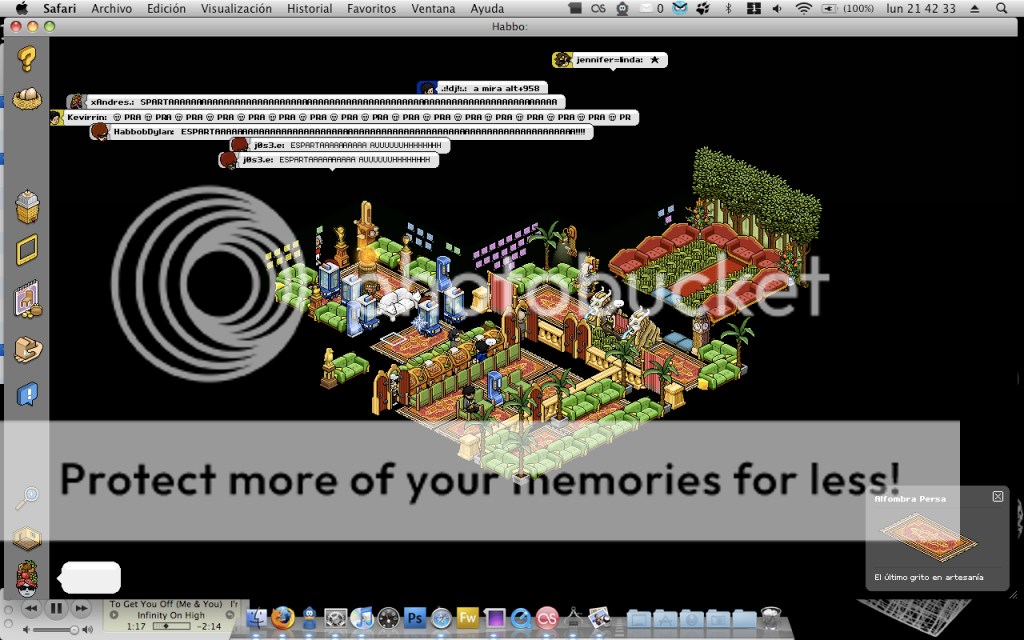Open the Habbo help question mark icon
Image resolution: width=1024 pixels, height=640 pixels.
(28, 58)
